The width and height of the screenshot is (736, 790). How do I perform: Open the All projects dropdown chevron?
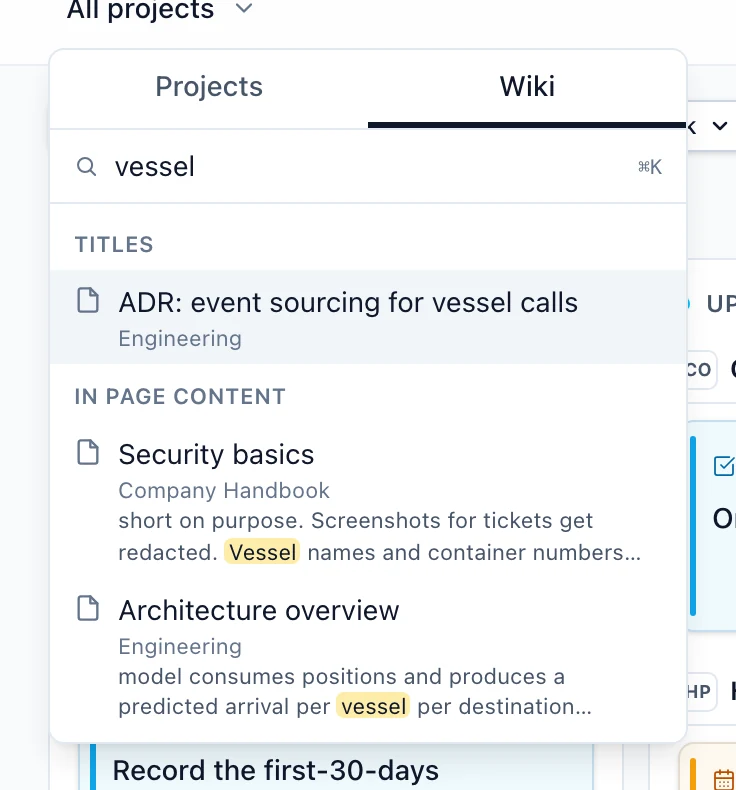tap(244, 9)
